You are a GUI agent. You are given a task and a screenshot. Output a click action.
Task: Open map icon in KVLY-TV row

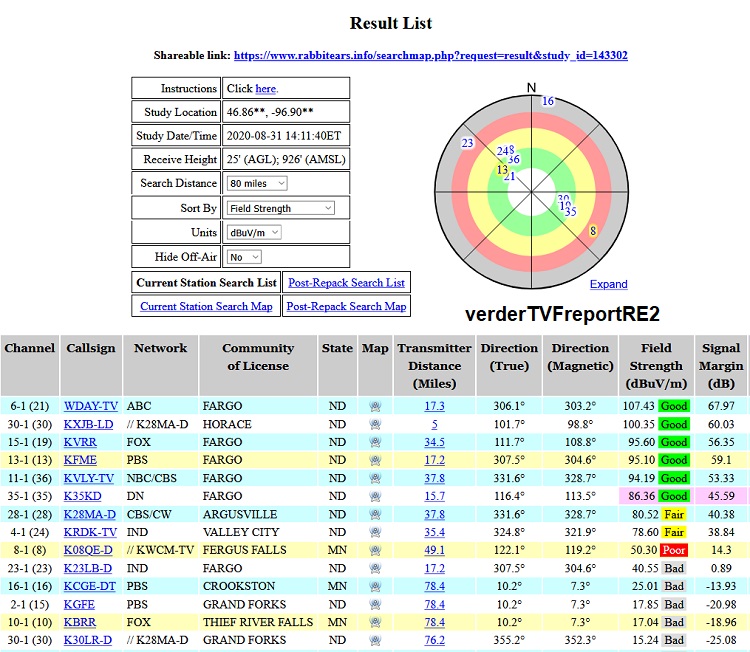coord(375,478)
